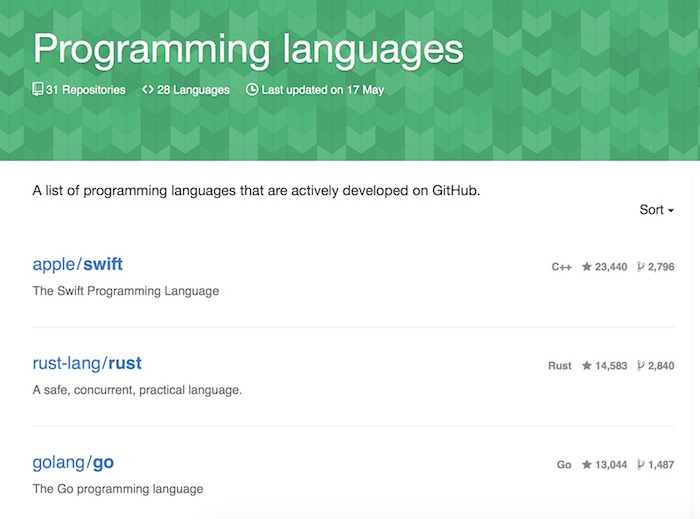Click the repository icon beside 31 Repositories
Image resolution: width=700 pixels, height=519 pixels.
coord(38,90)
